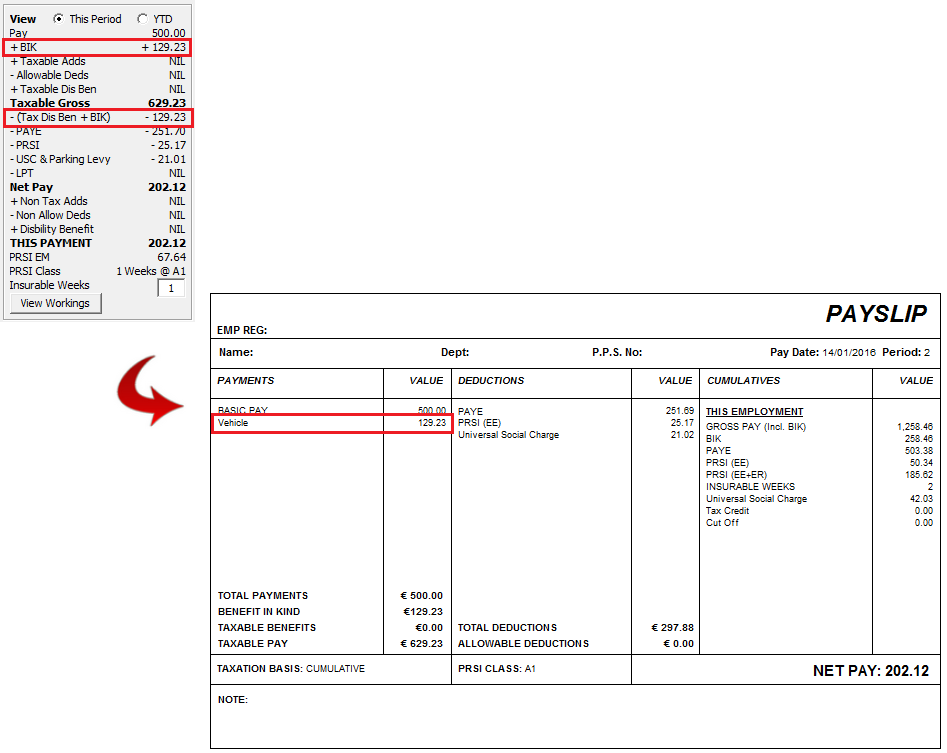Click the CUMULATIVES column header
947x753 pixels.
(743, 381)
